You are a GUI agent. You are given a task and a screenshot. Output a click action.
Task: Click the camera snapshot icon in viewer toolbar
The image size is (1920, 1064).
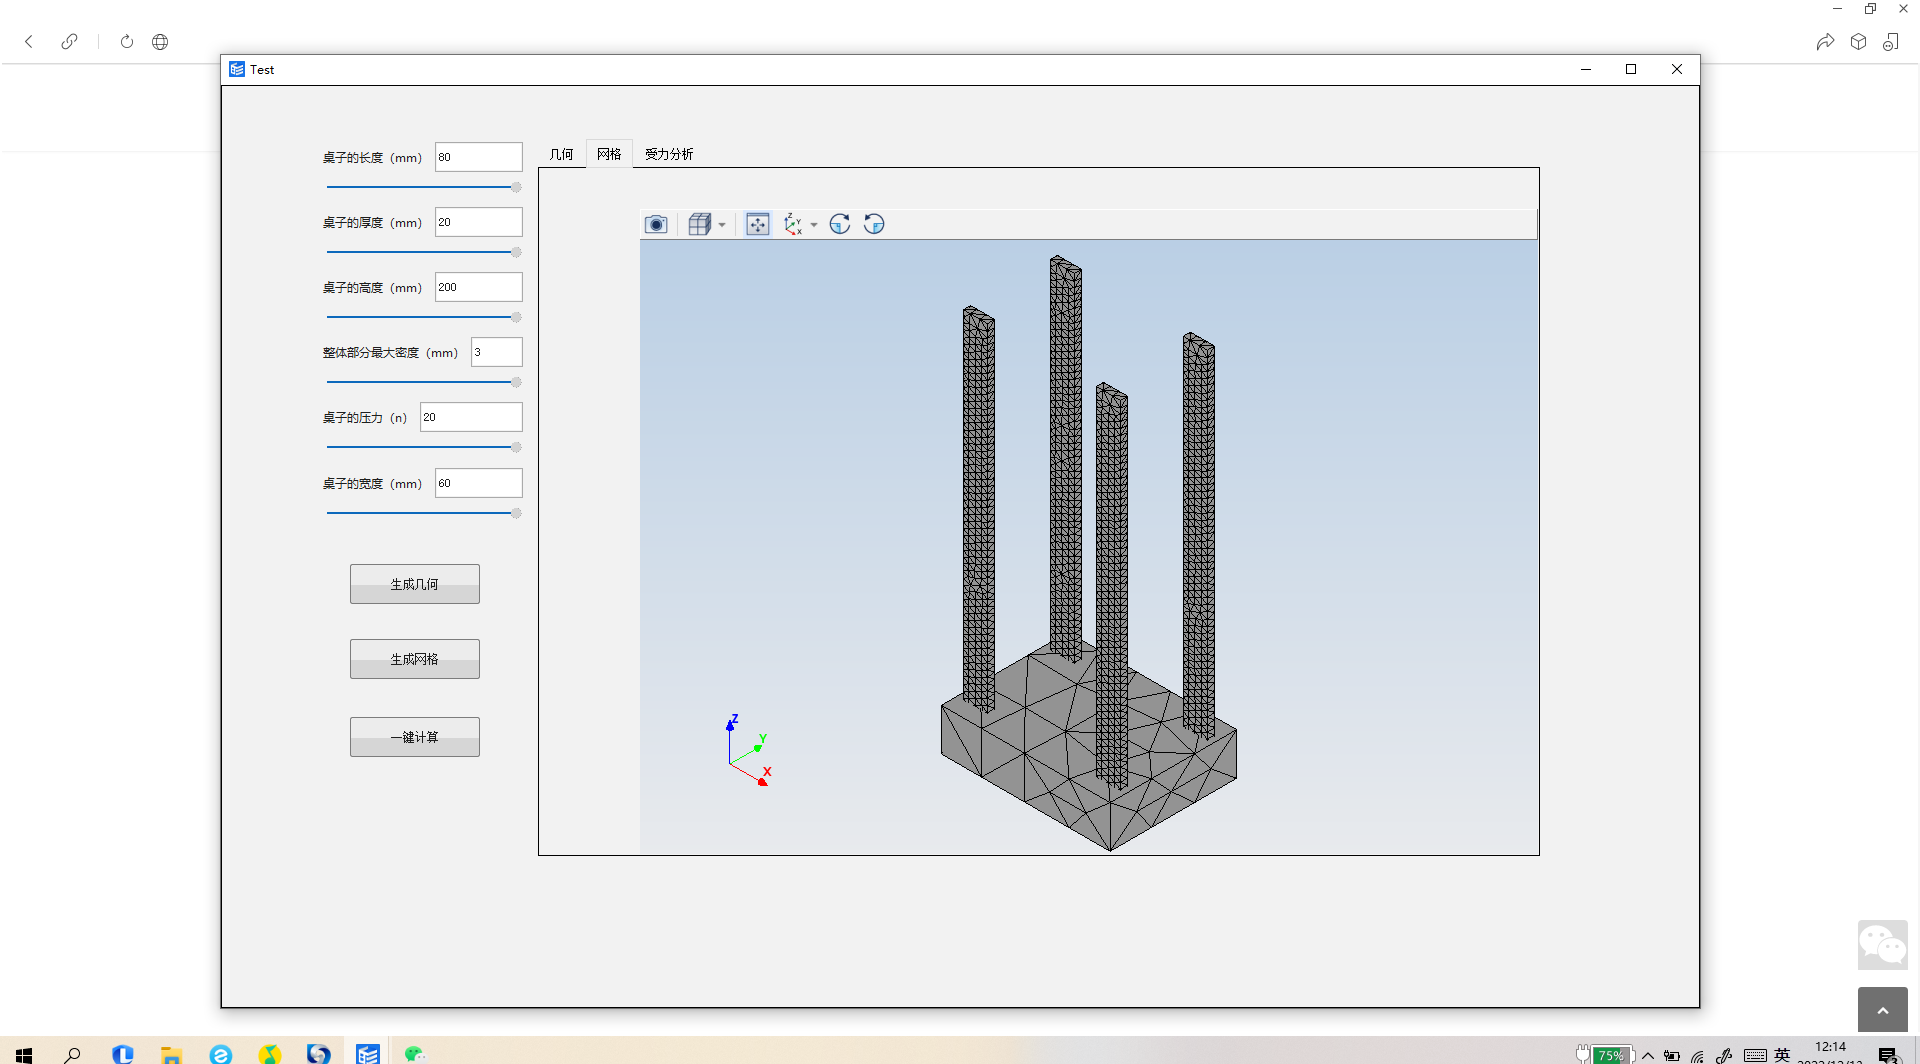656,224
